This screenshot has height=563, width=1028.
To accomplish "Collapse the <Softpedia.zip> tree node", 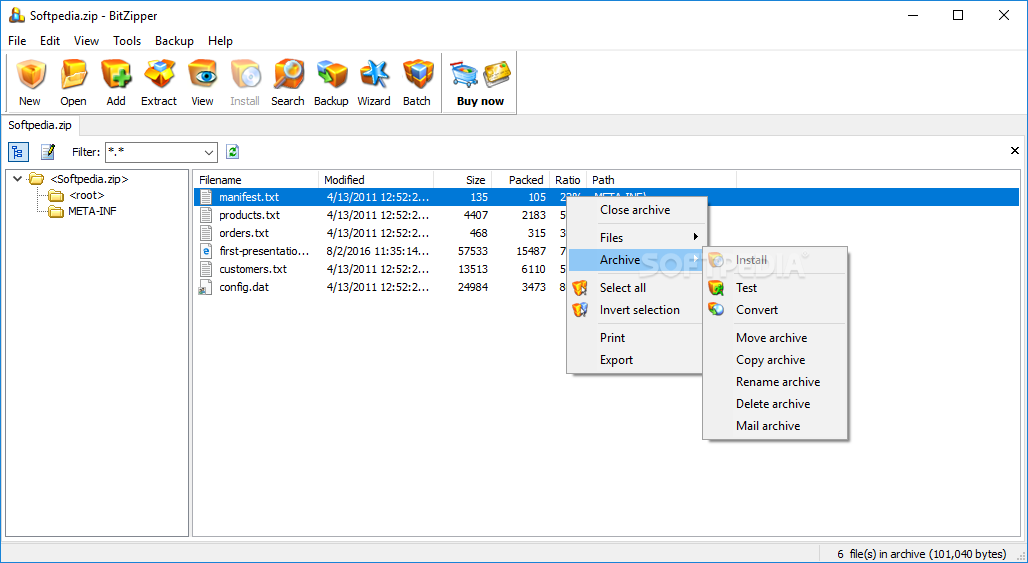I will pyautogui.click(x=17, y=178).
